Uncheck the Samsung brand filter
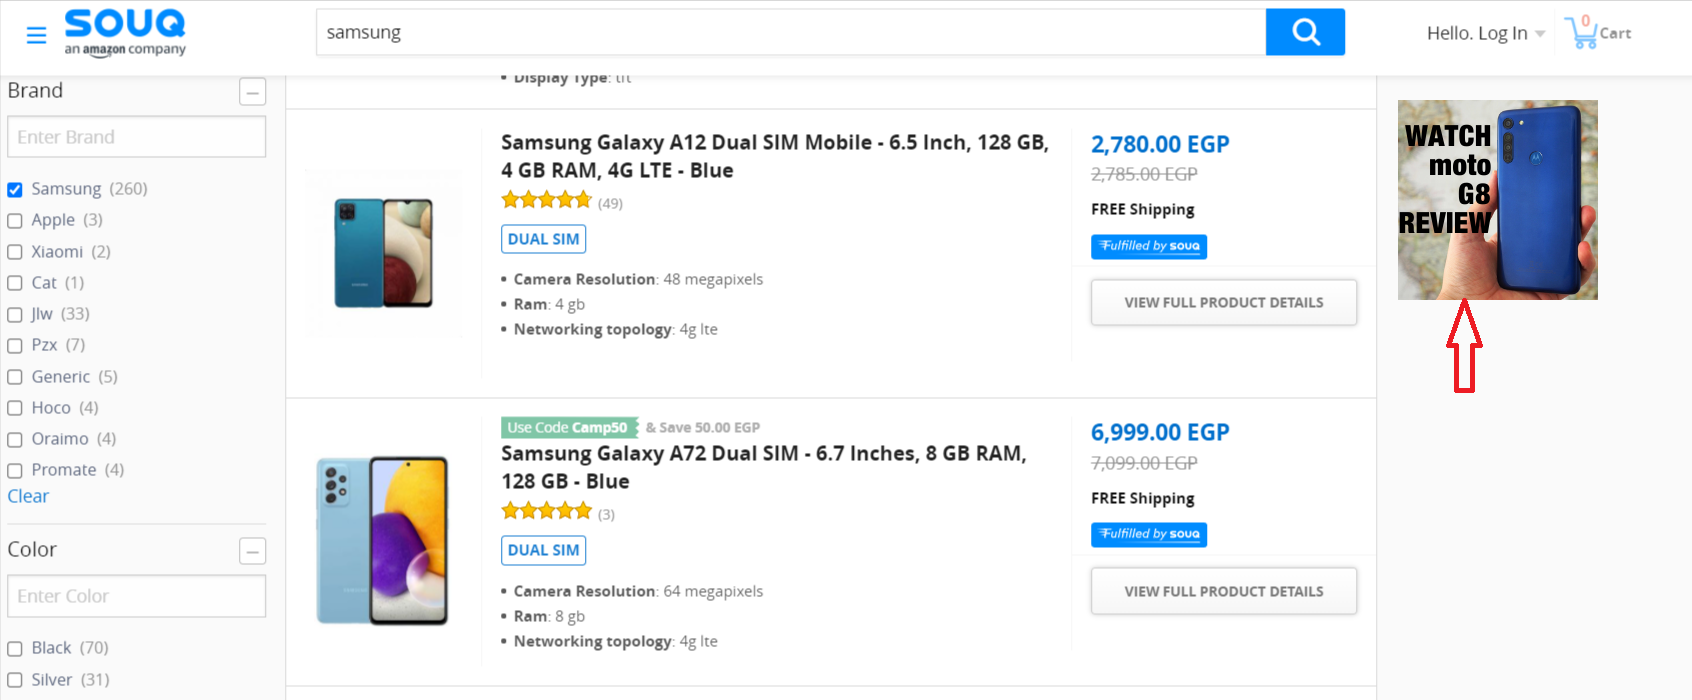Screen dimensions: 1692x700 15,190
